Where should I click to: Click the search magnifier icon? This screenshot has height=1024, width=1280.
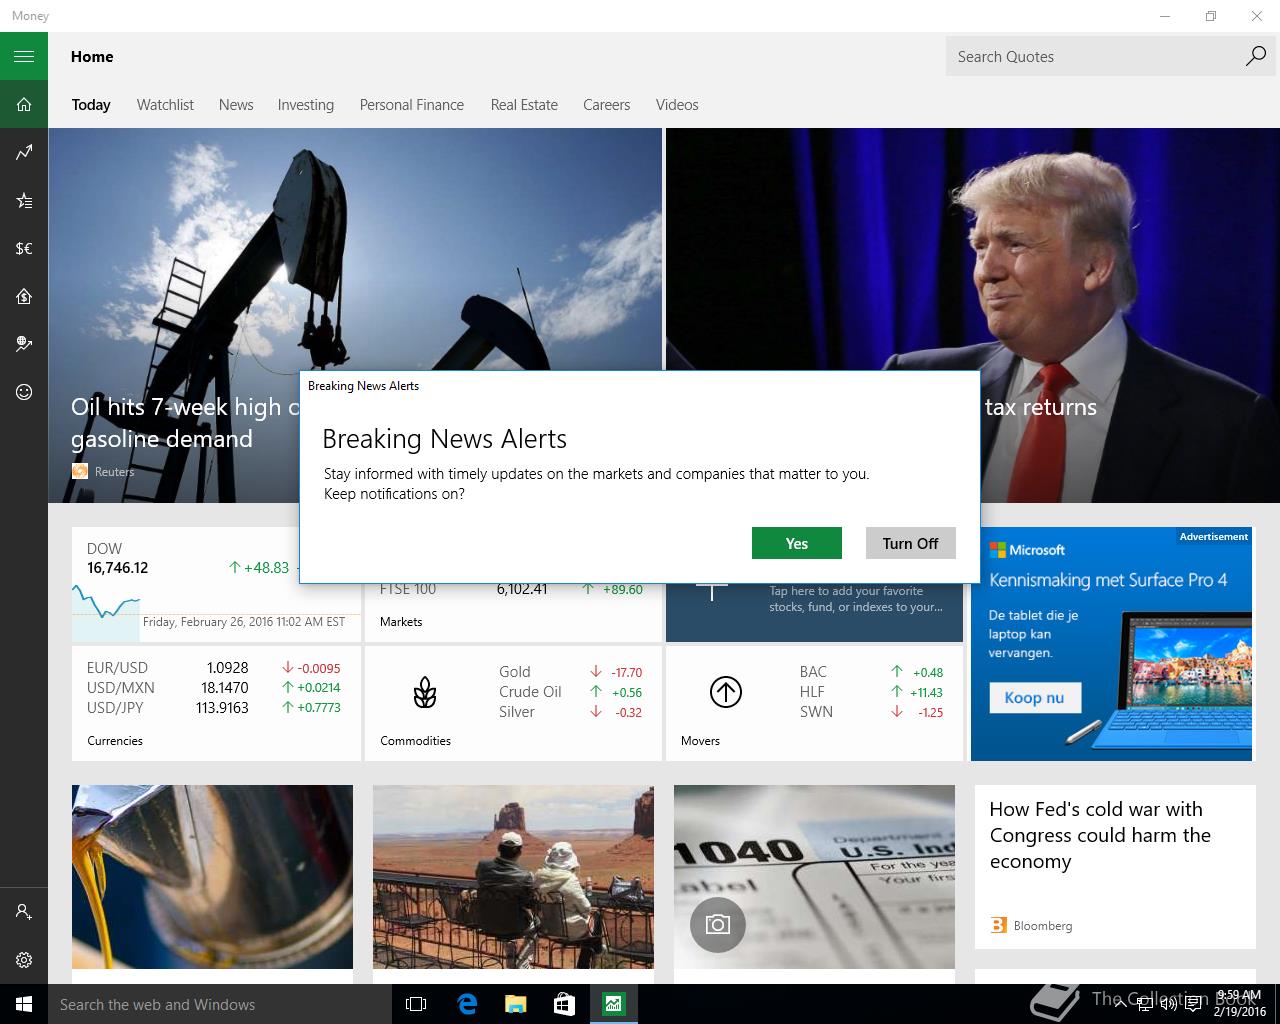(1255, 56)
